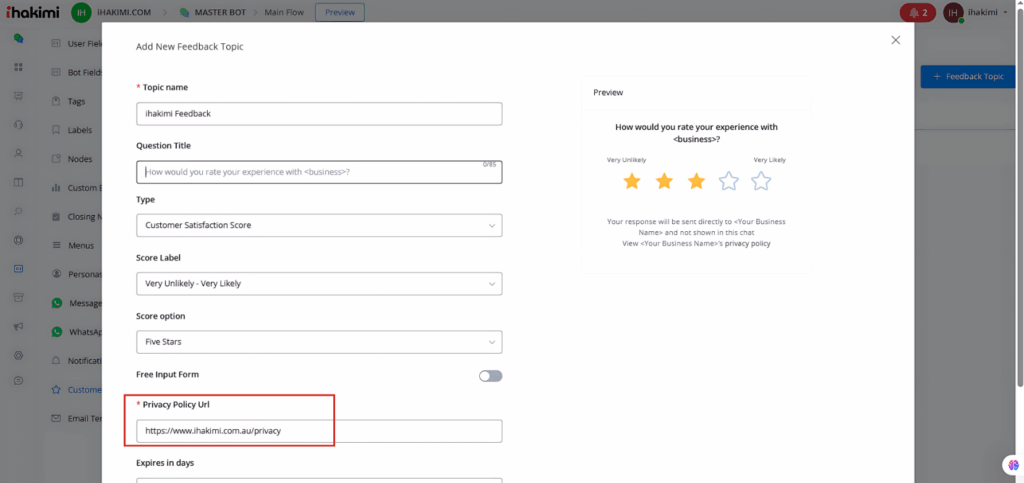Click the Privacy Policy Url text field

tap(319, 431)
